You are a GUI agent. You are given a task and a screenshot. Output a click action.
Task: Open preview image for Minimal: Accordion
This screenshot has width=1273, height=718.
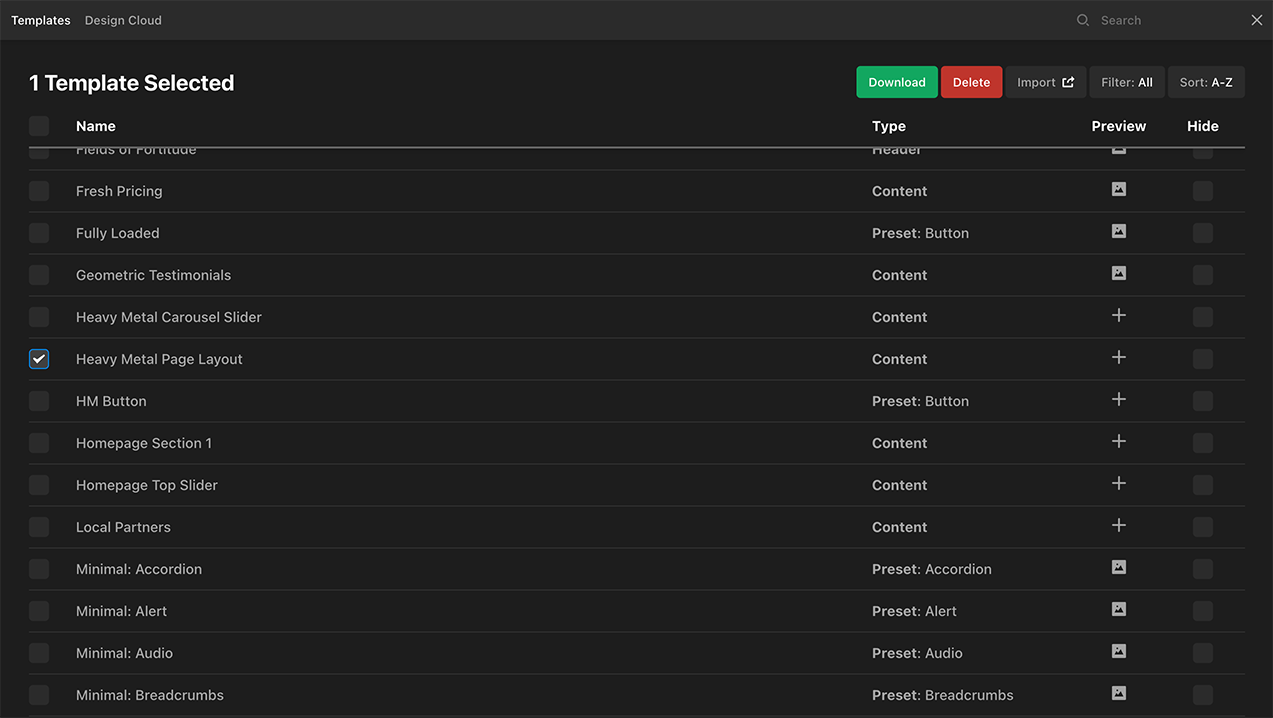click(x=1118, y=568)
